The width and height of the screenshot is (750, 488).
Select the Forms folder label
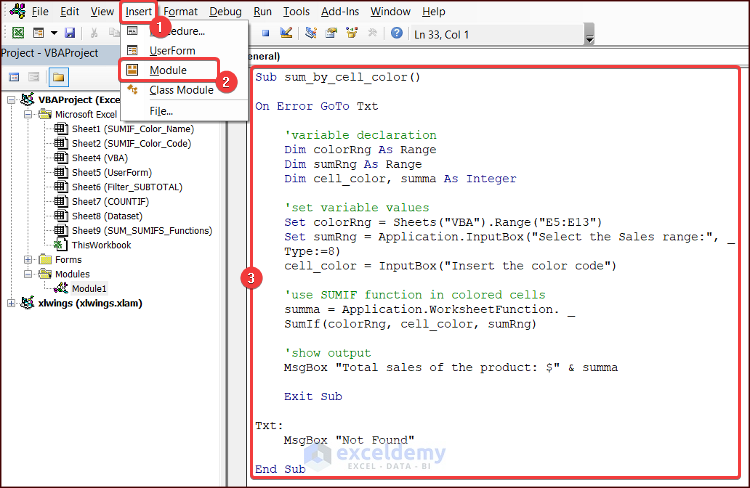(x=68, y=259)
